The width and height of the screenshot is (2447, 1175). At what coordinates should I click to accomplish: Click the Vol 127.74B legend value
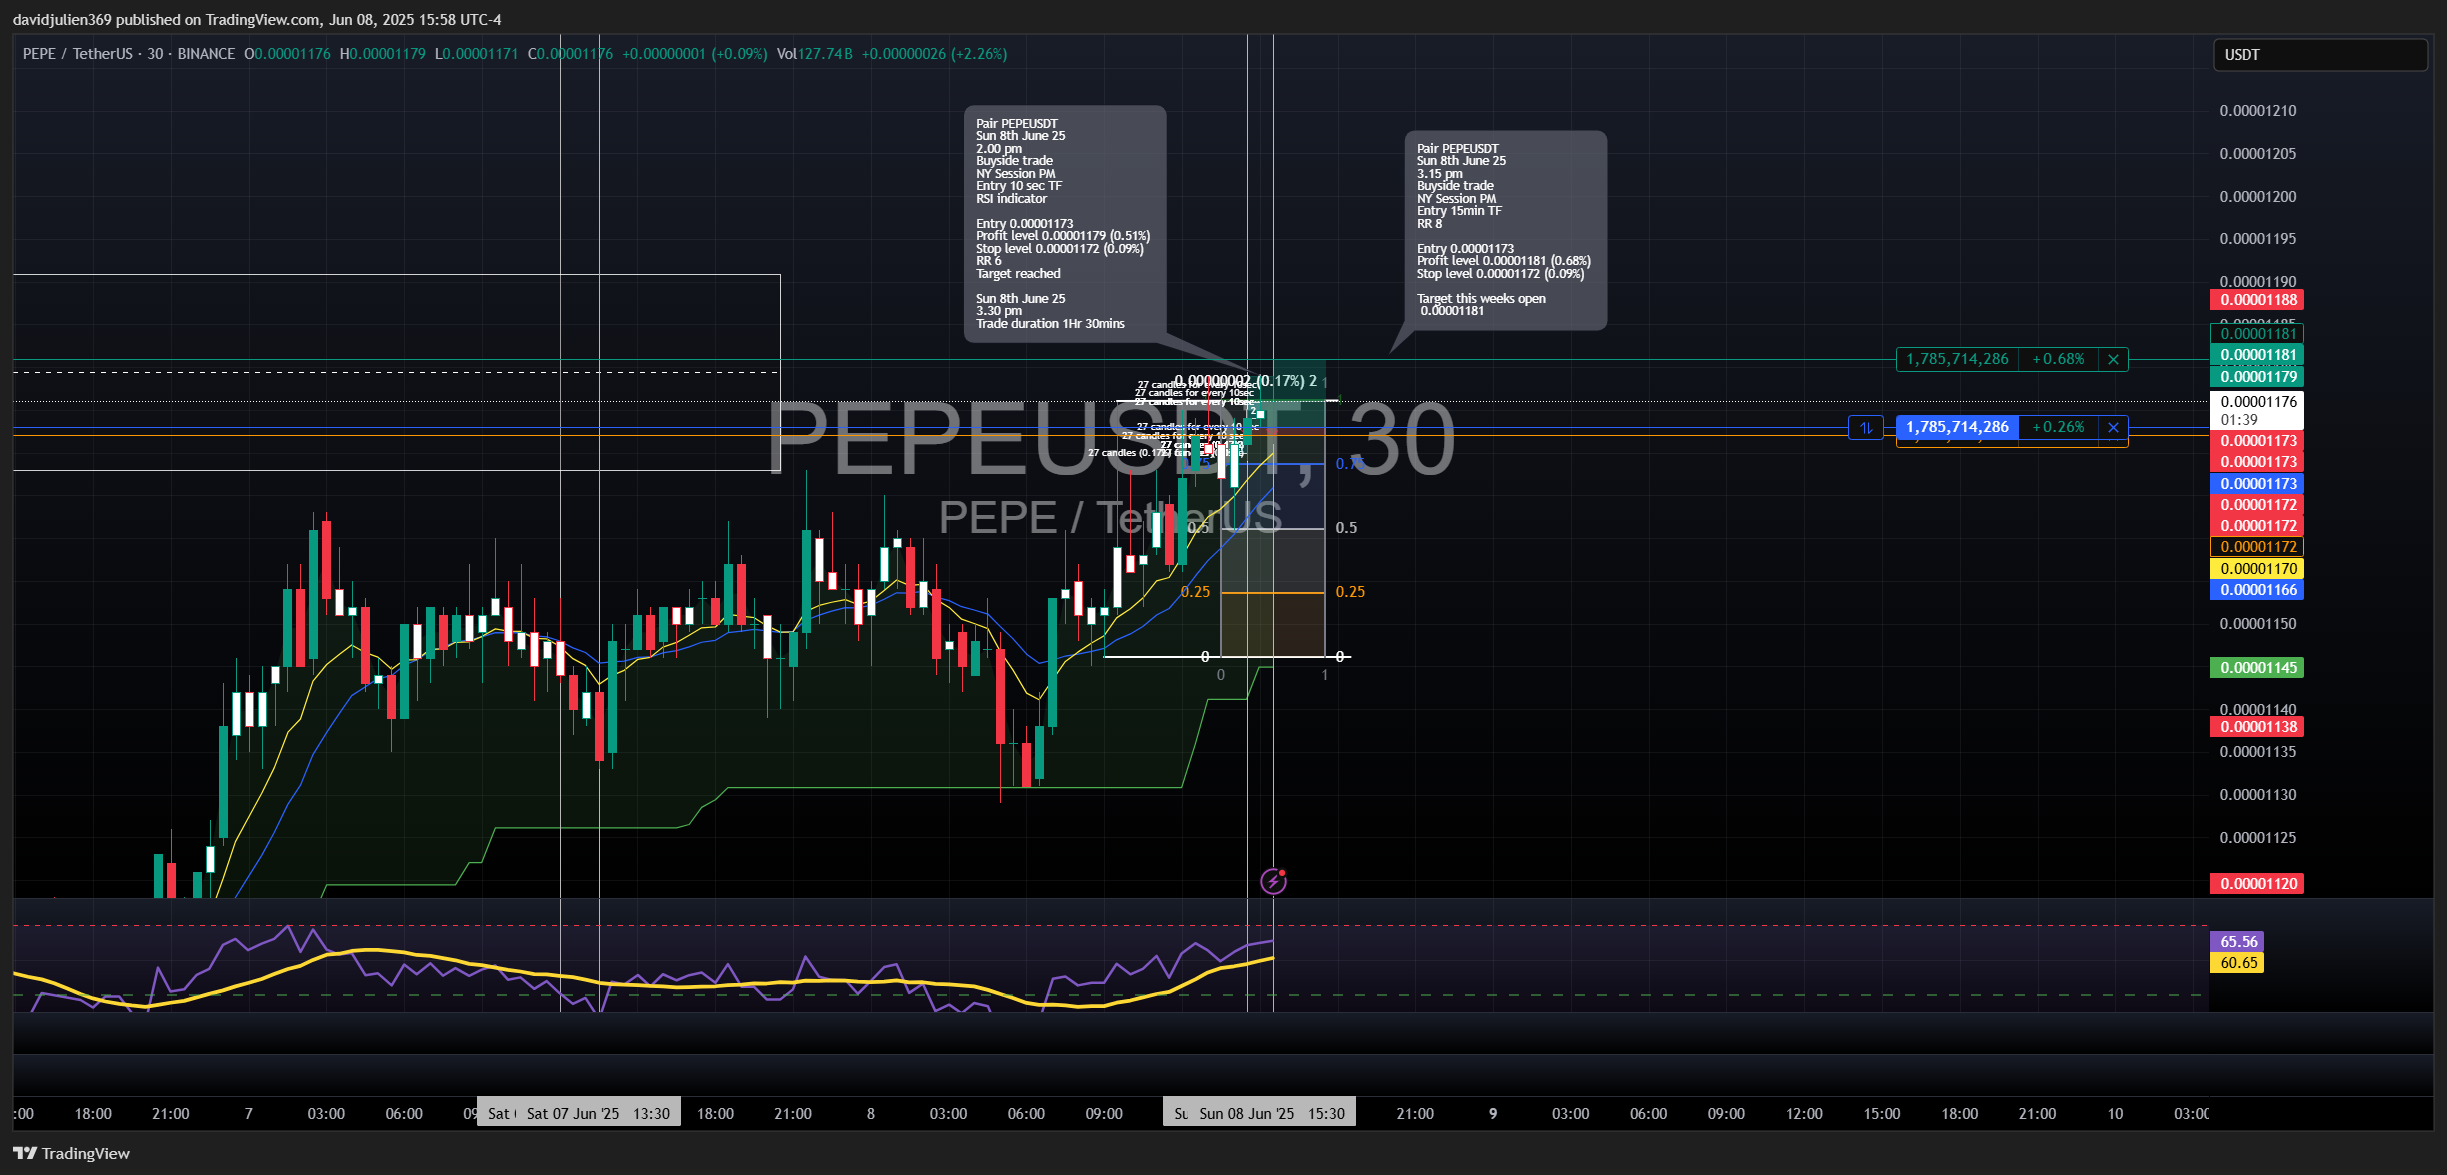815,54
